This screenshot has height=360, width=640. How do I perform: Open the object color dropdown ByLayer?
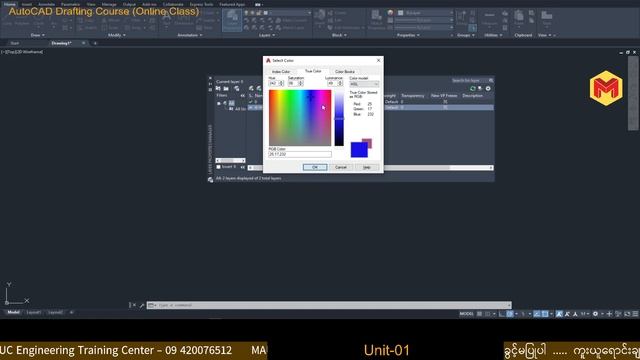(x=423, y=13)
